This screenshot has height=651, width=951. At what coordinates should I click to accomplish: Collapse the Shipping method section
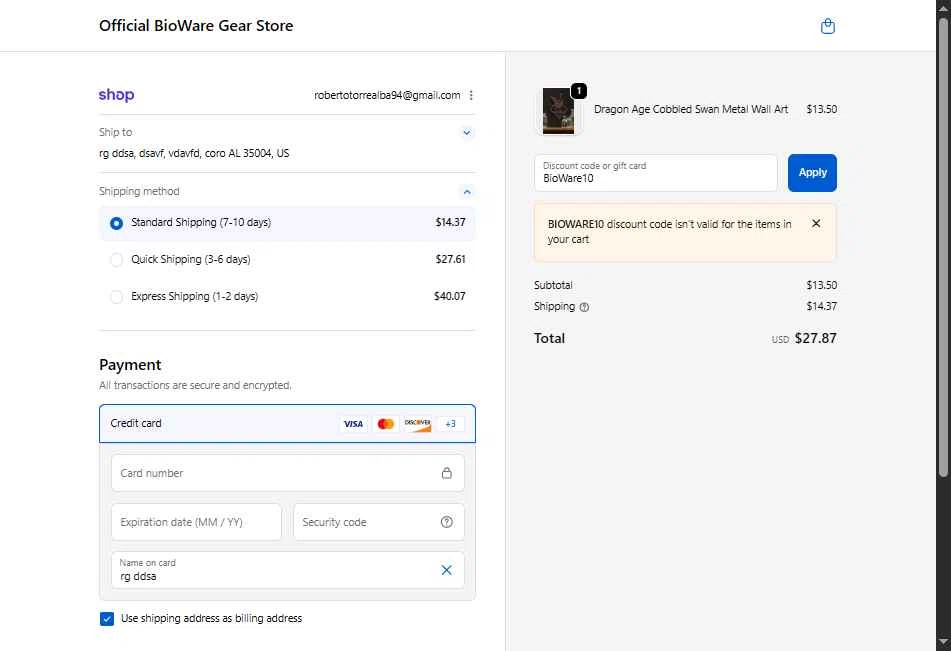466,192
